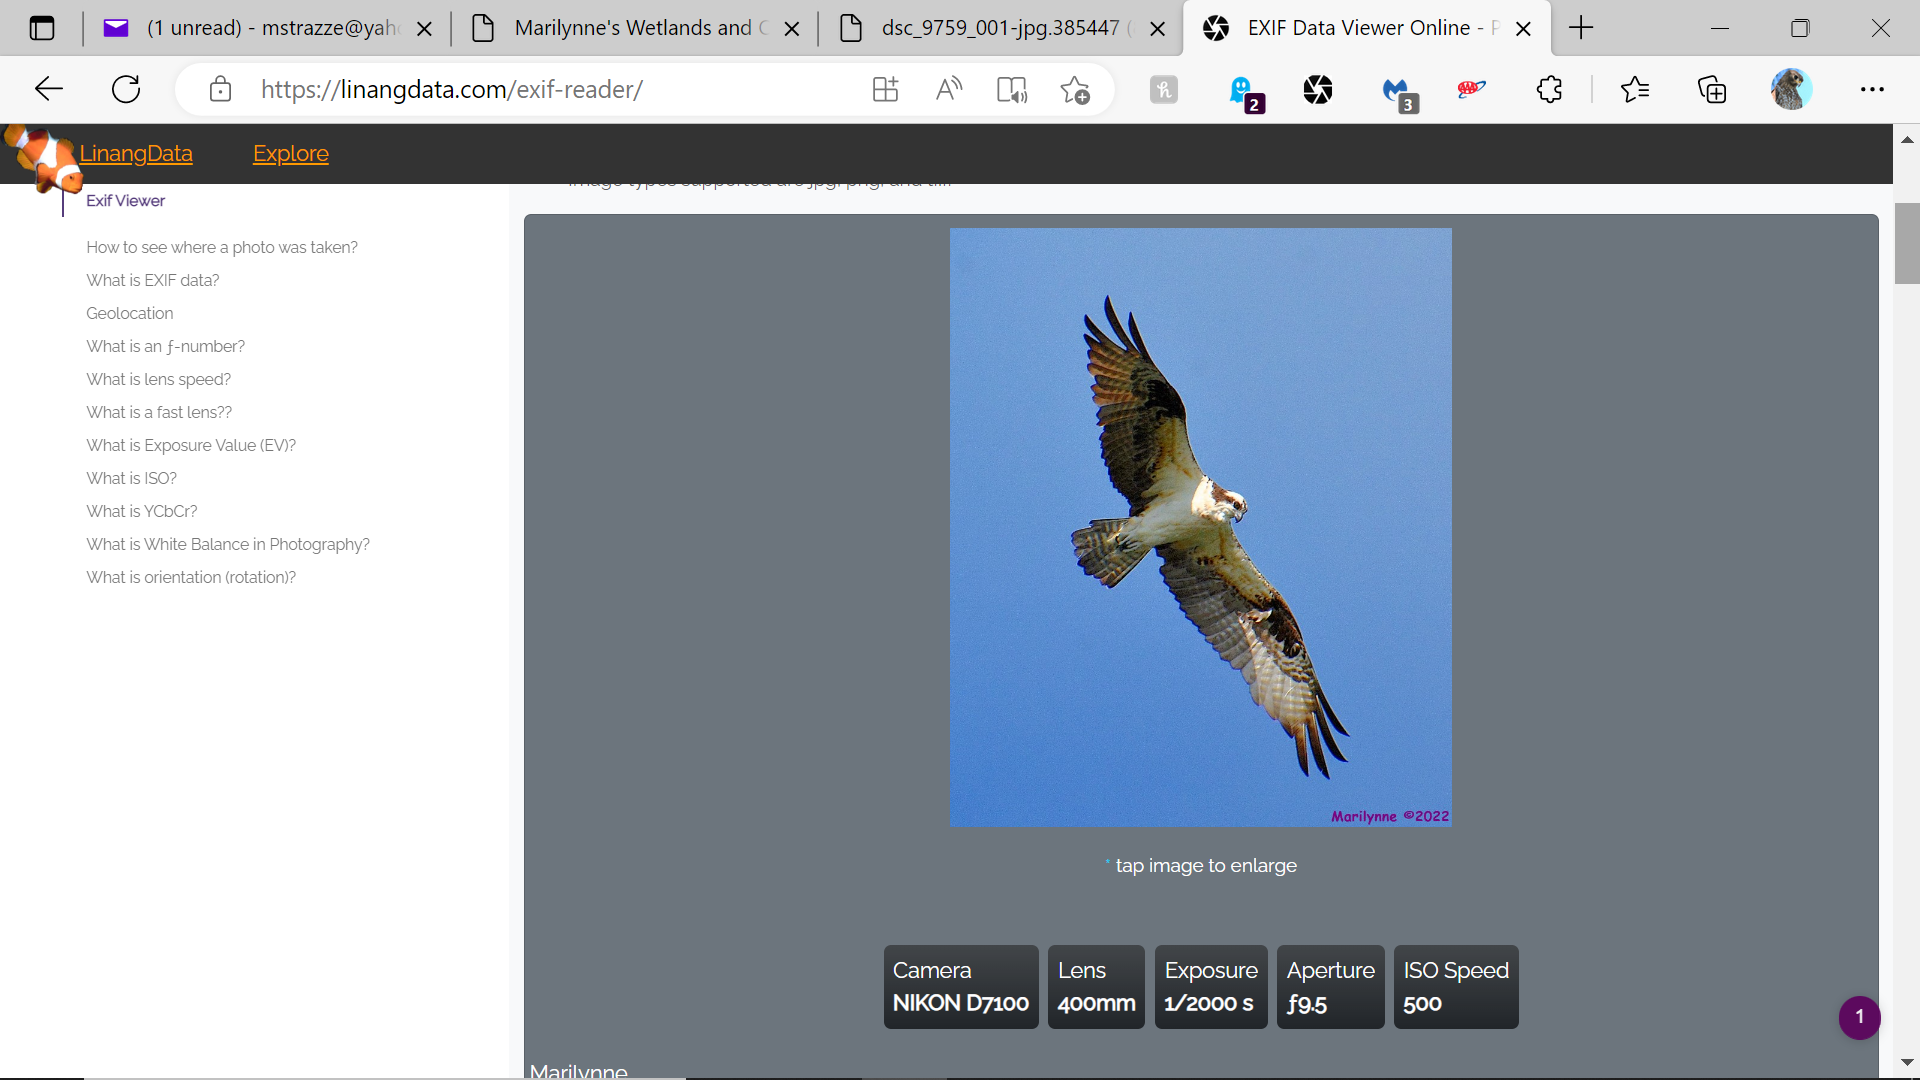The image size is (1920, 1080).
Task: Open the Favorites list icon
Action: [1635, 90]
